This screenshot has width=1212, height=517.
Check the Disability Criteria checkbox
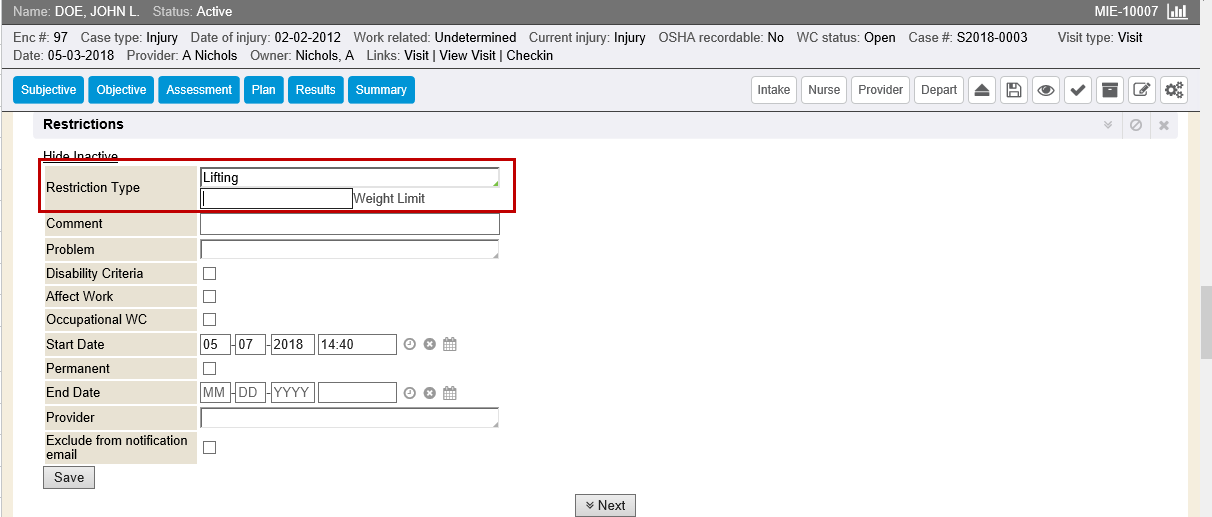pyautogui.click(x=210, y=273)
